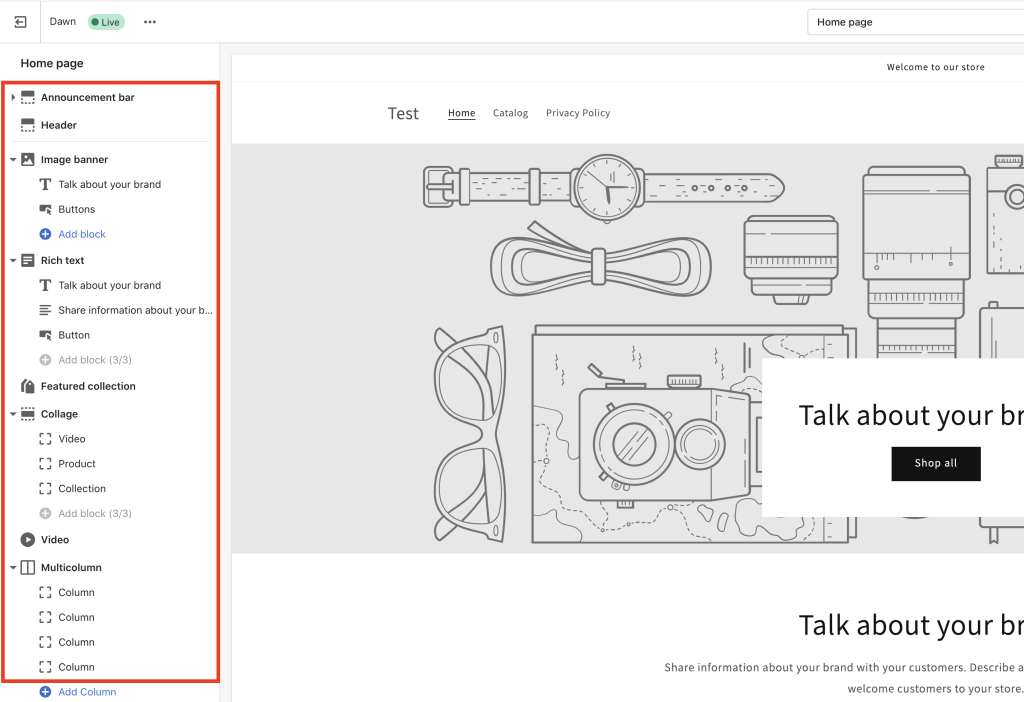Click the Featured collection section icon
The height and width of the screenshot is (702, 1024).
tap(28, 385)
